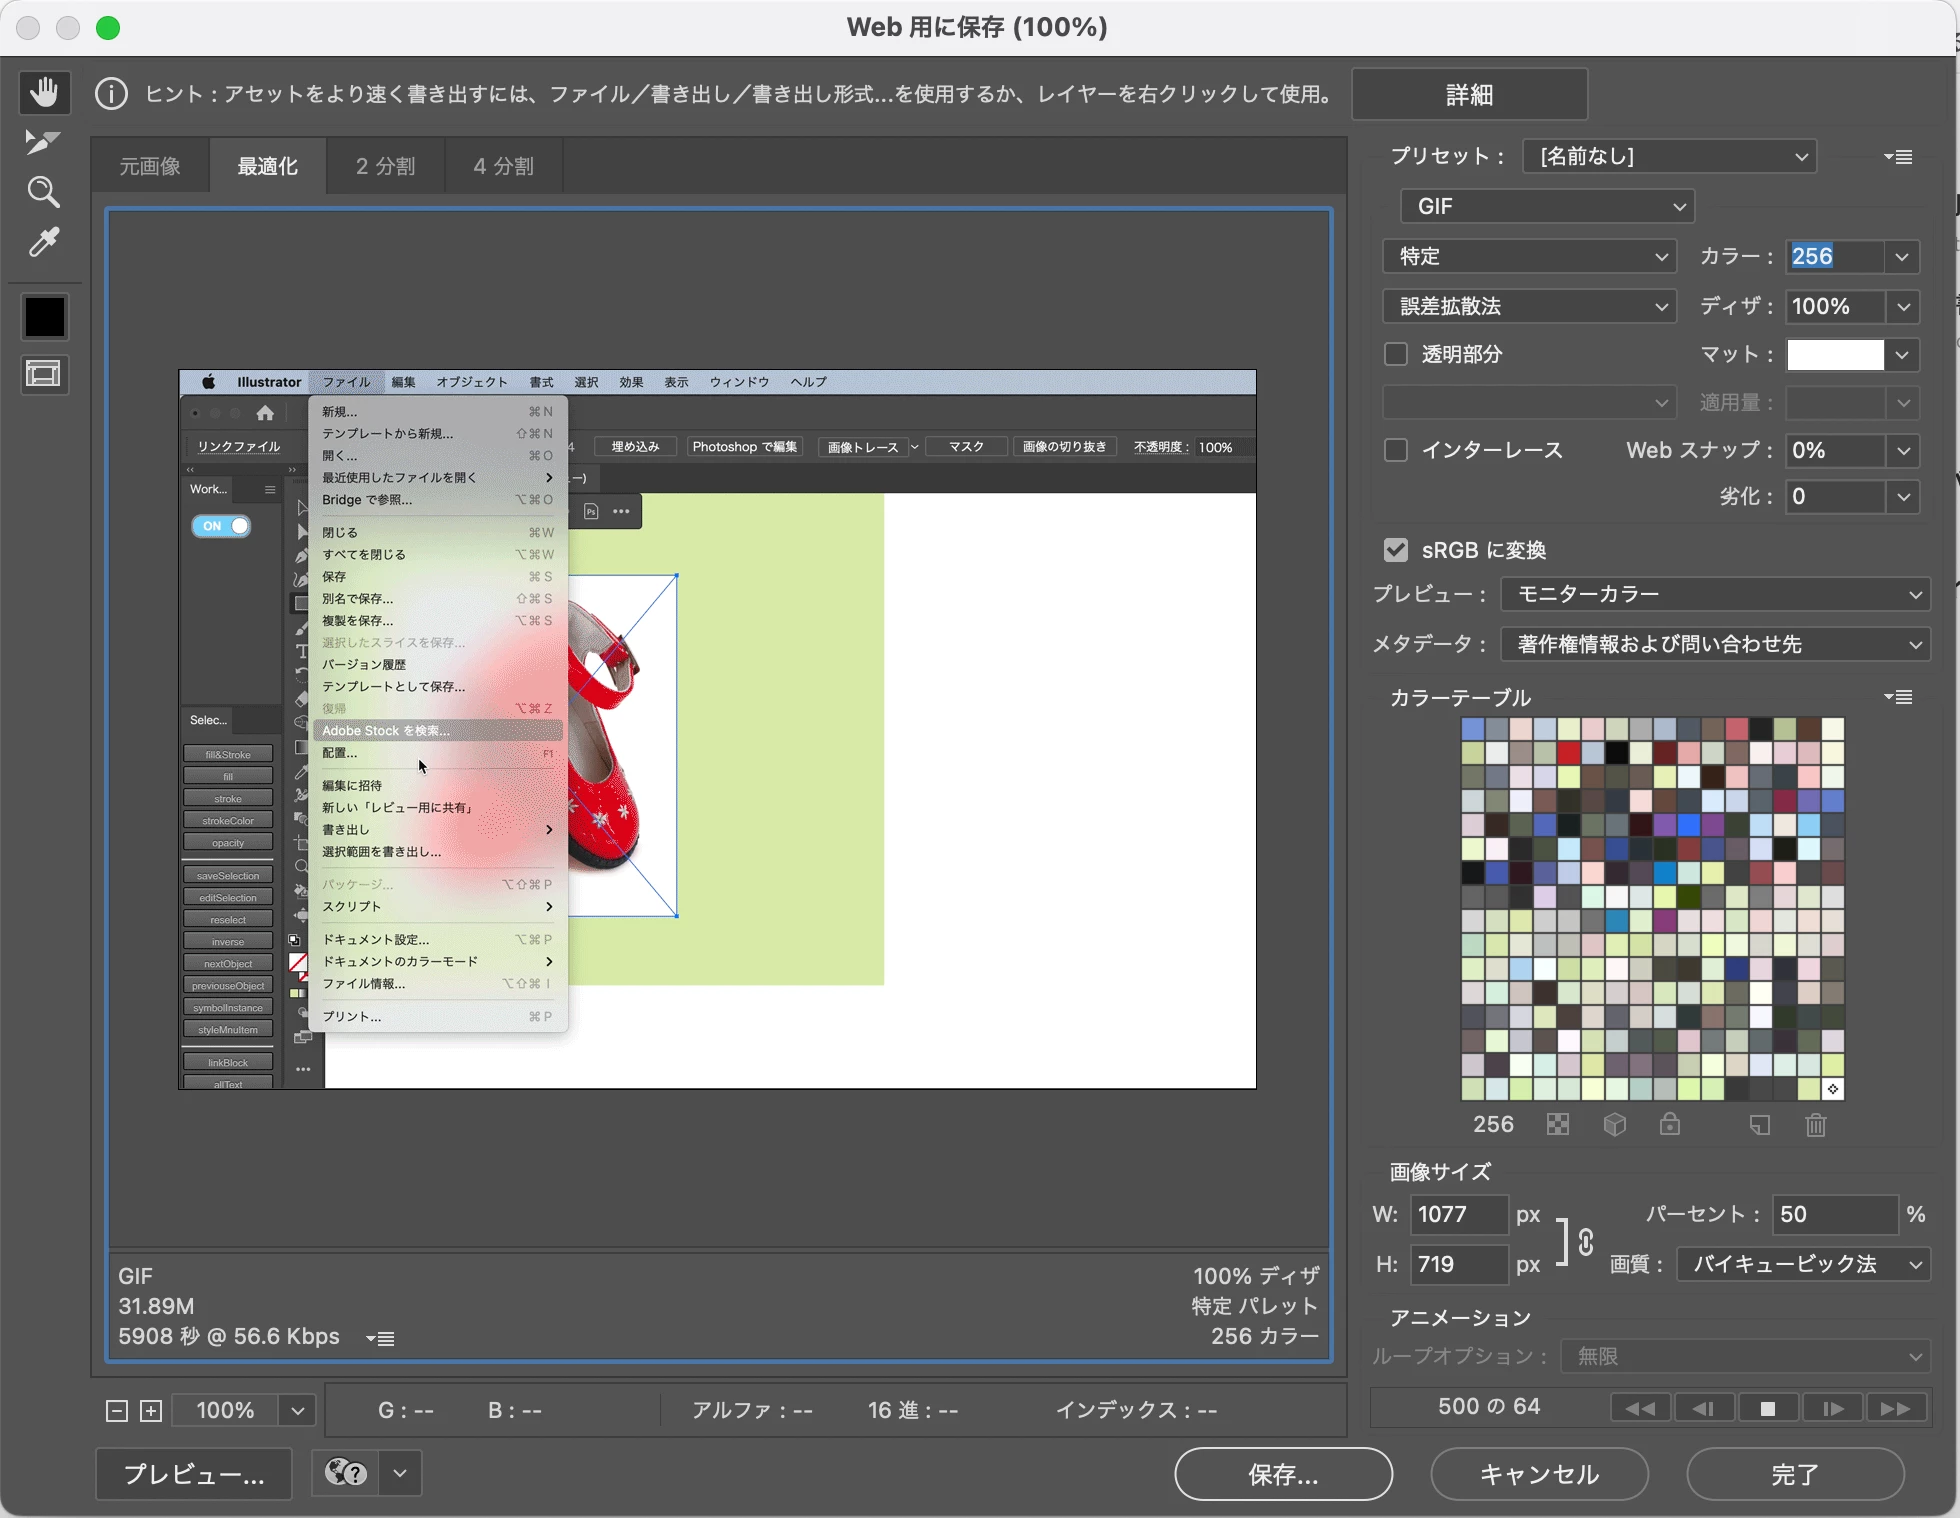The image size is (1960, 1518).
Task: Open the preset options menu icon
Action: point(1898,157)
